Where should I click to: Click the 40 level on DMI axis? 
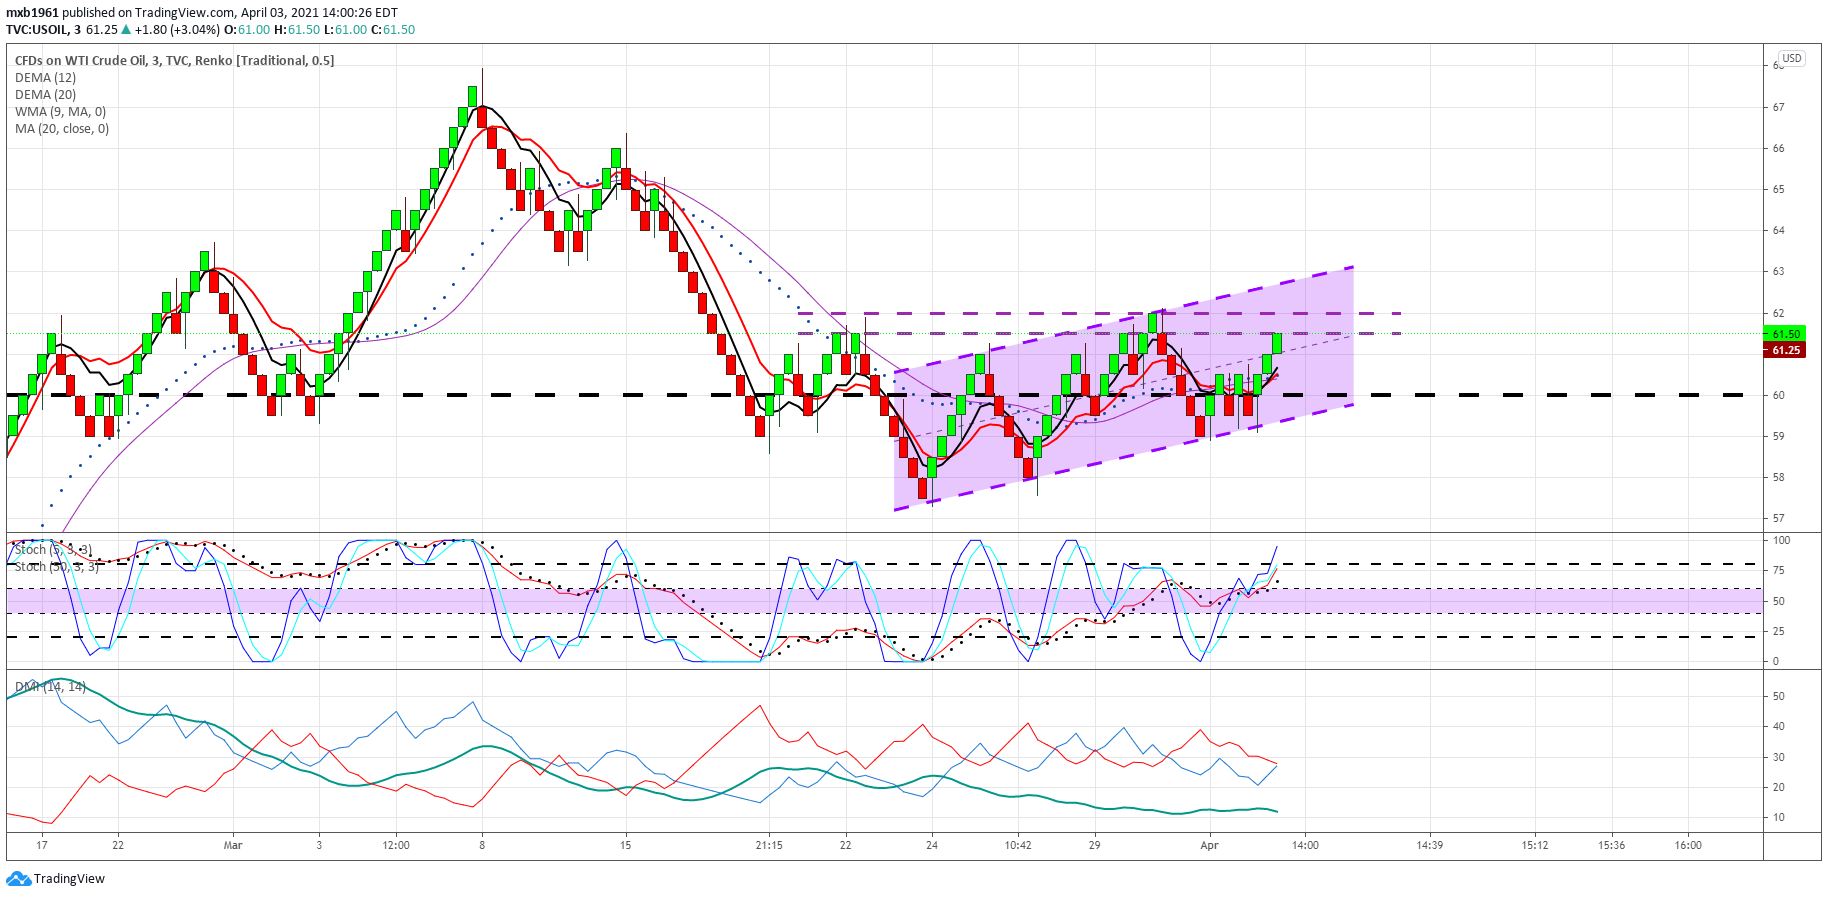[x=1779, y=726]
